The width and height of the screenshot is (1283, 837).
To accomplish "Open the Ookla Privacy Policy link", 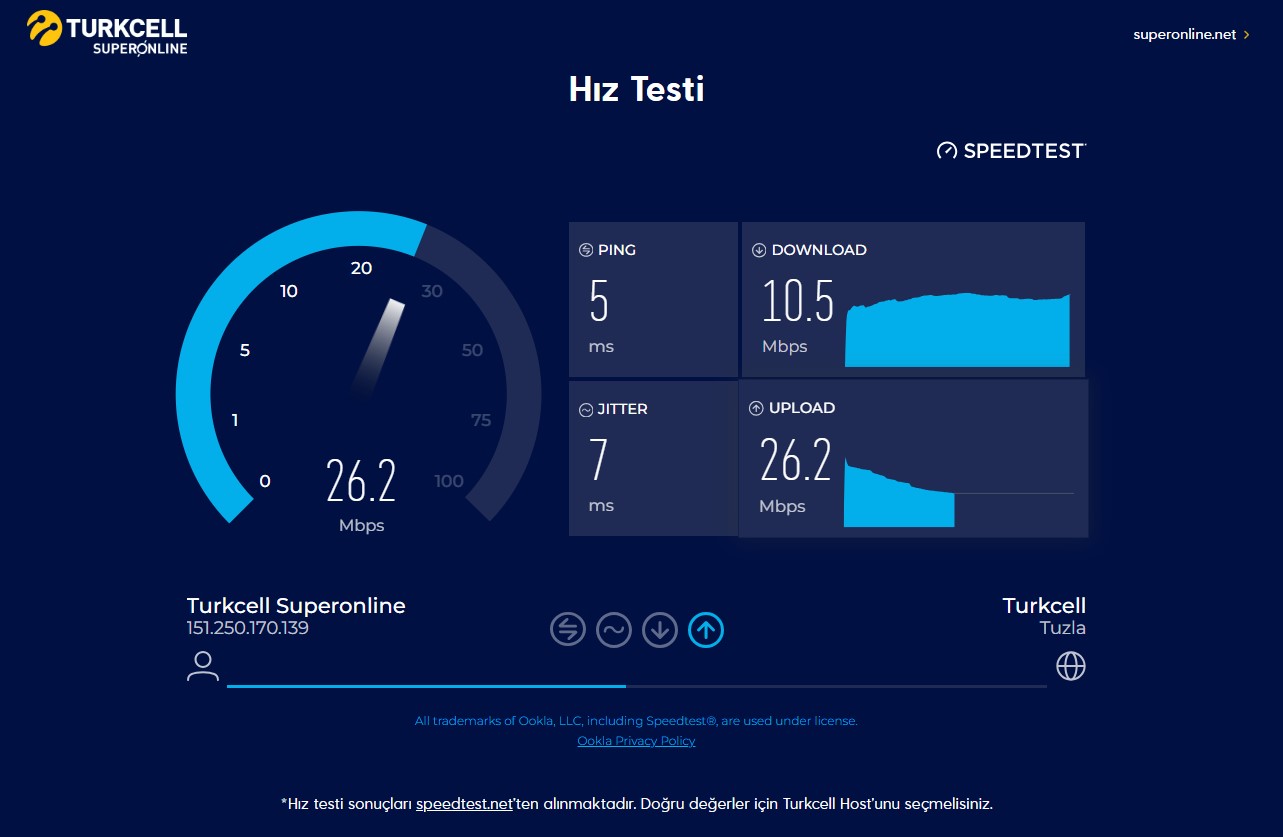I will [x=636, y=741].
